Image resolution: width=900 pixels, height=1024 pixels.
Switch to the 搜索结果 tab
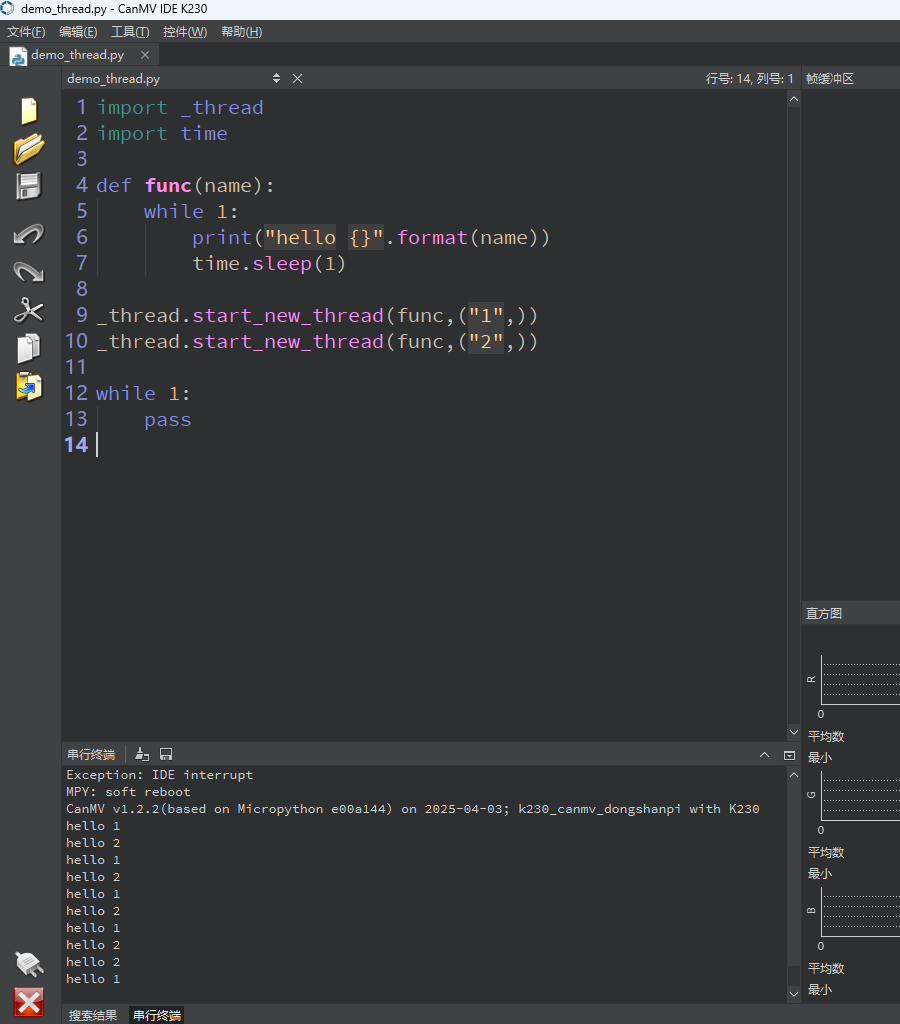93,1016
